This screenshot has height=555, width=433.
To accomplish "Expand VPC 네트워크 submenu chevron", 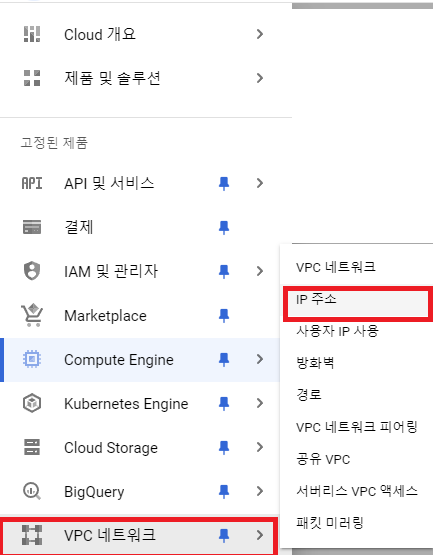I will pos(260,535).
